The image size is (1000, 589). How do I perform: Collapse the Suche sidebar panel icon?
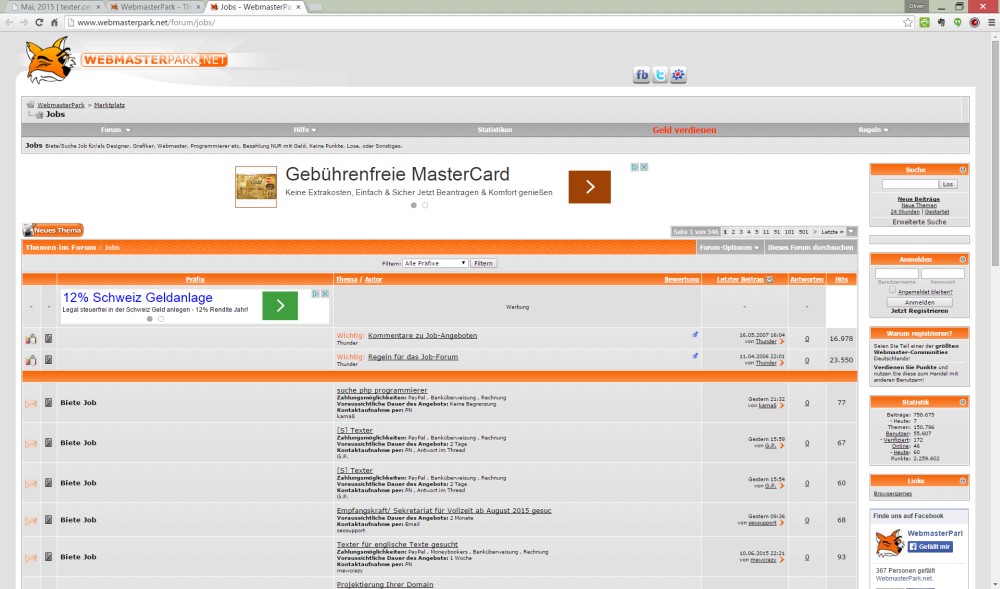tap(963, 170)
